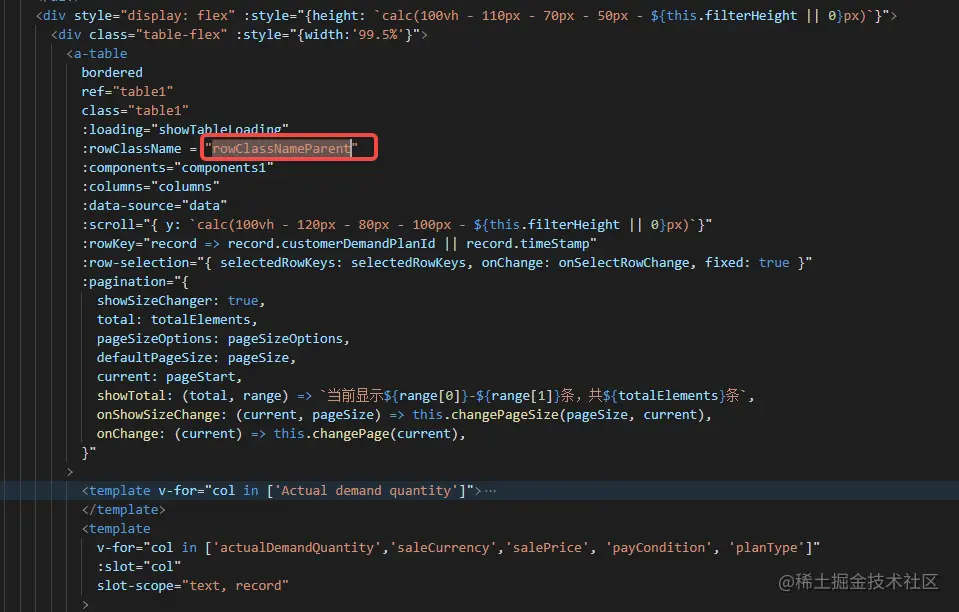Click the v-for actualDemandQuantity array line

point(458,547)
